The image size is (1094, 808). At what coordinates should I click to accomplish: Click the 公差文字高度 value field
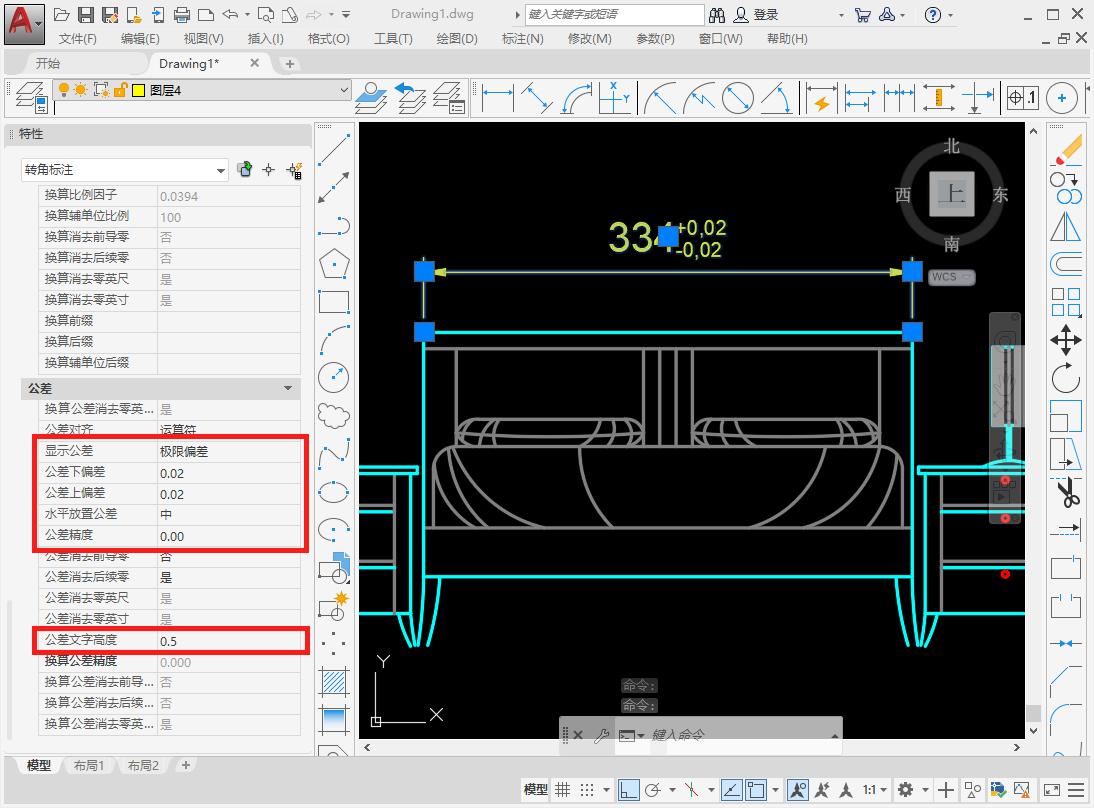pos(229,640)
